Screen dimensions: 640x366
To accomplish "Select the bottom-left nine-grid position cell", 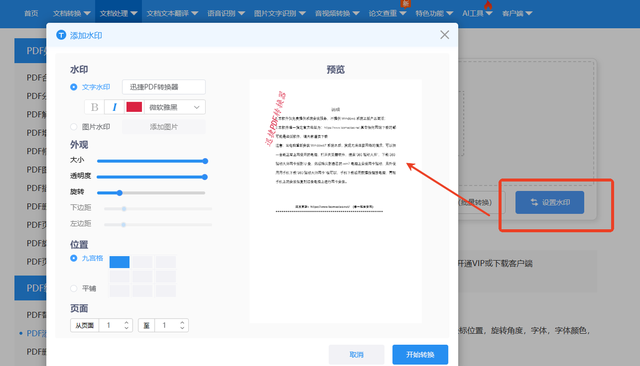I will [x=120, y=291].
